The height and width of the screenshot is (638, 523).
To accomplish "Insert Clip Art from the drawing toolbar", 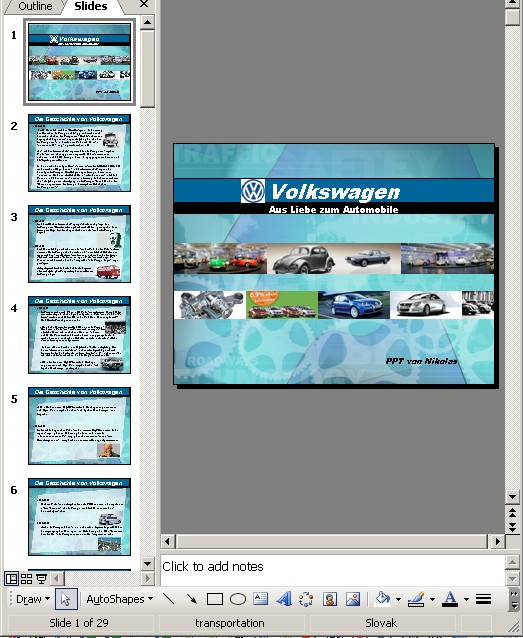I will tap(330, 599).
